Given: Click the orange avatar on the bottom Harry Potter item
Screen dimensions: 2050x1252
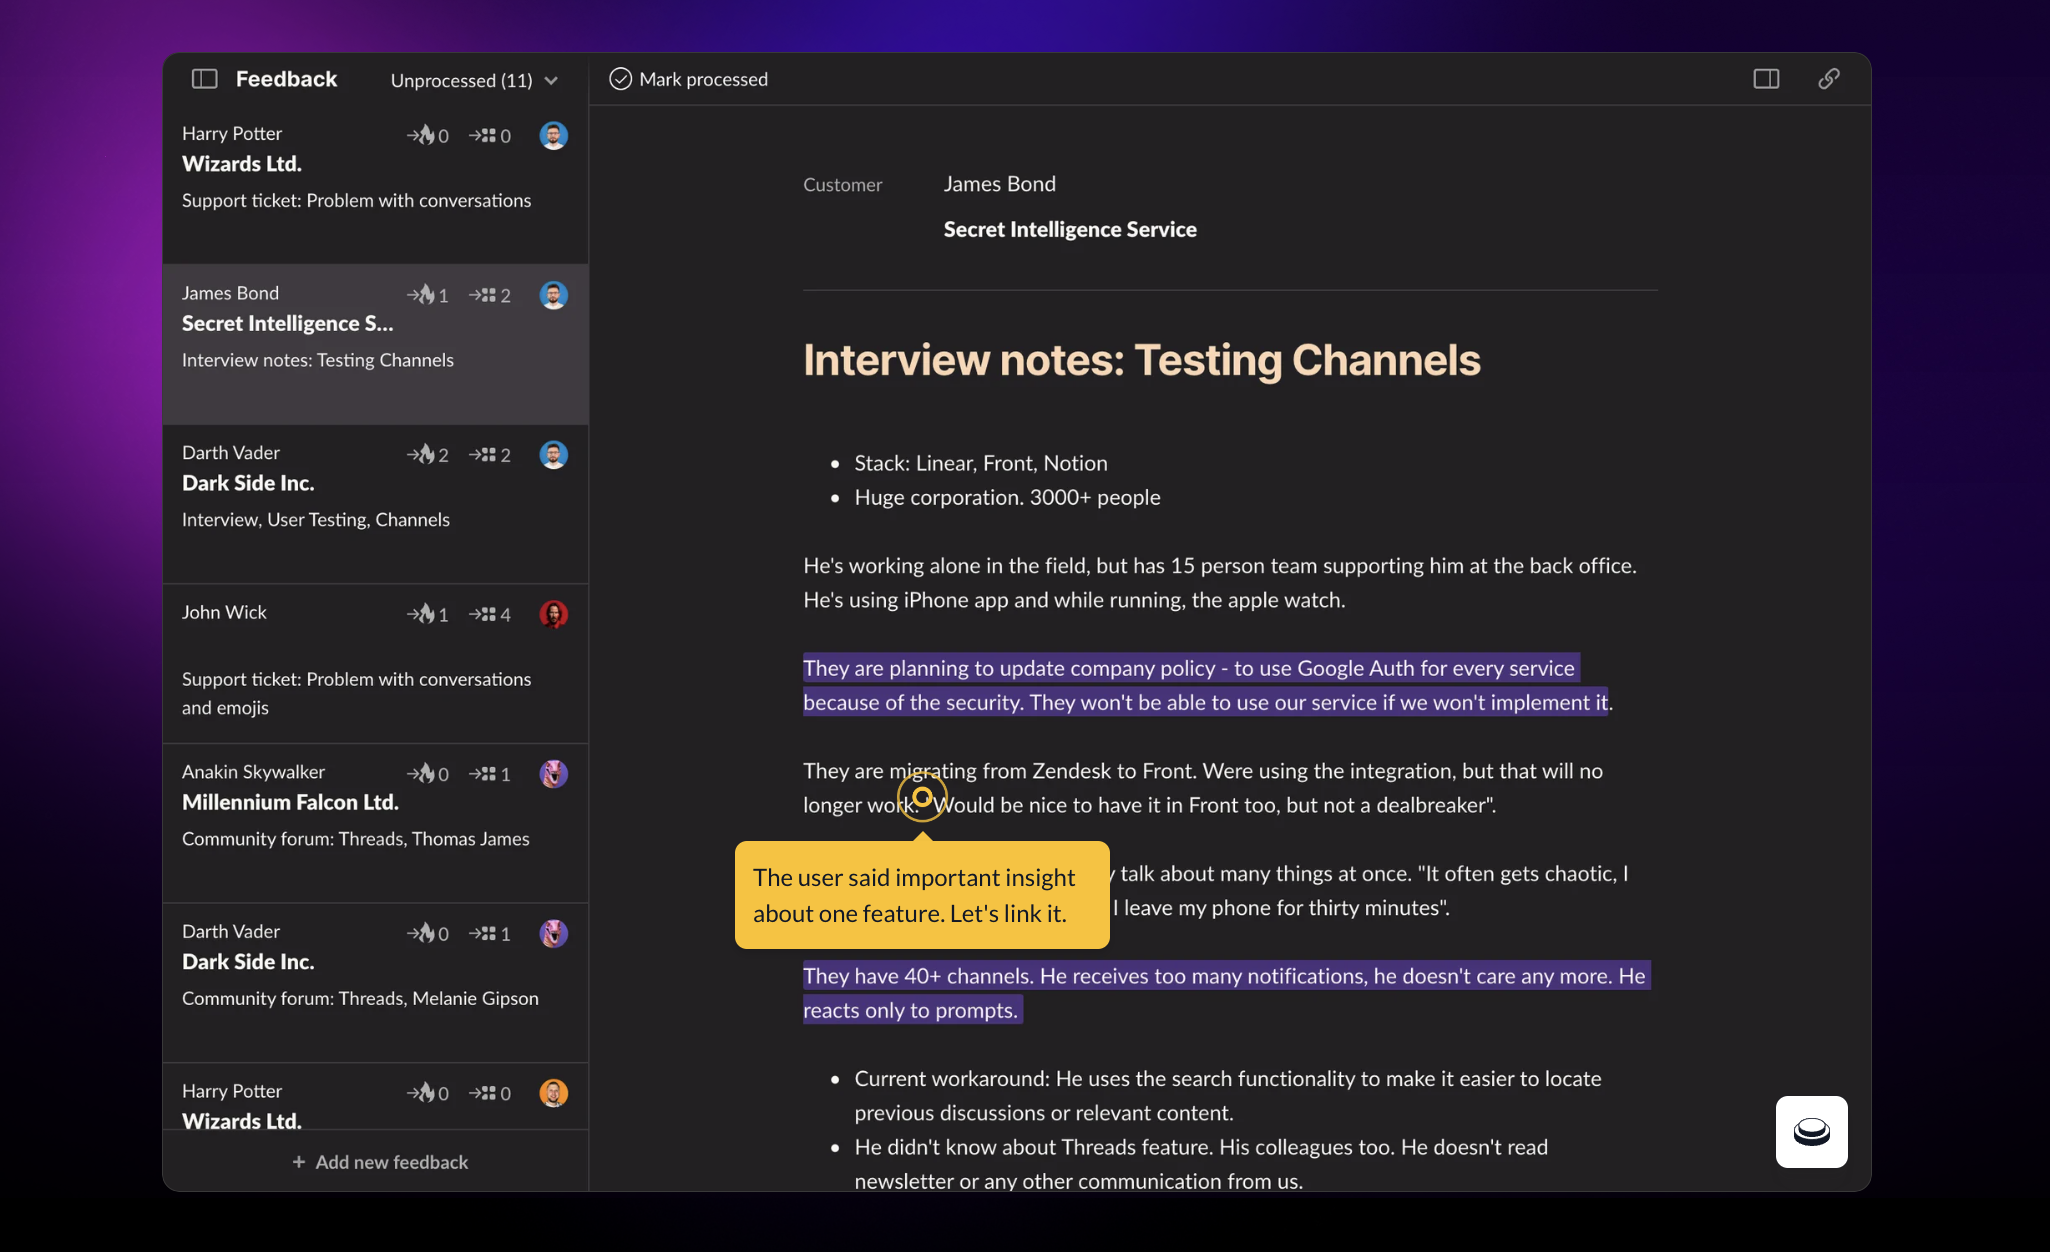Looking at the screenshot, I should (554, 1093).
